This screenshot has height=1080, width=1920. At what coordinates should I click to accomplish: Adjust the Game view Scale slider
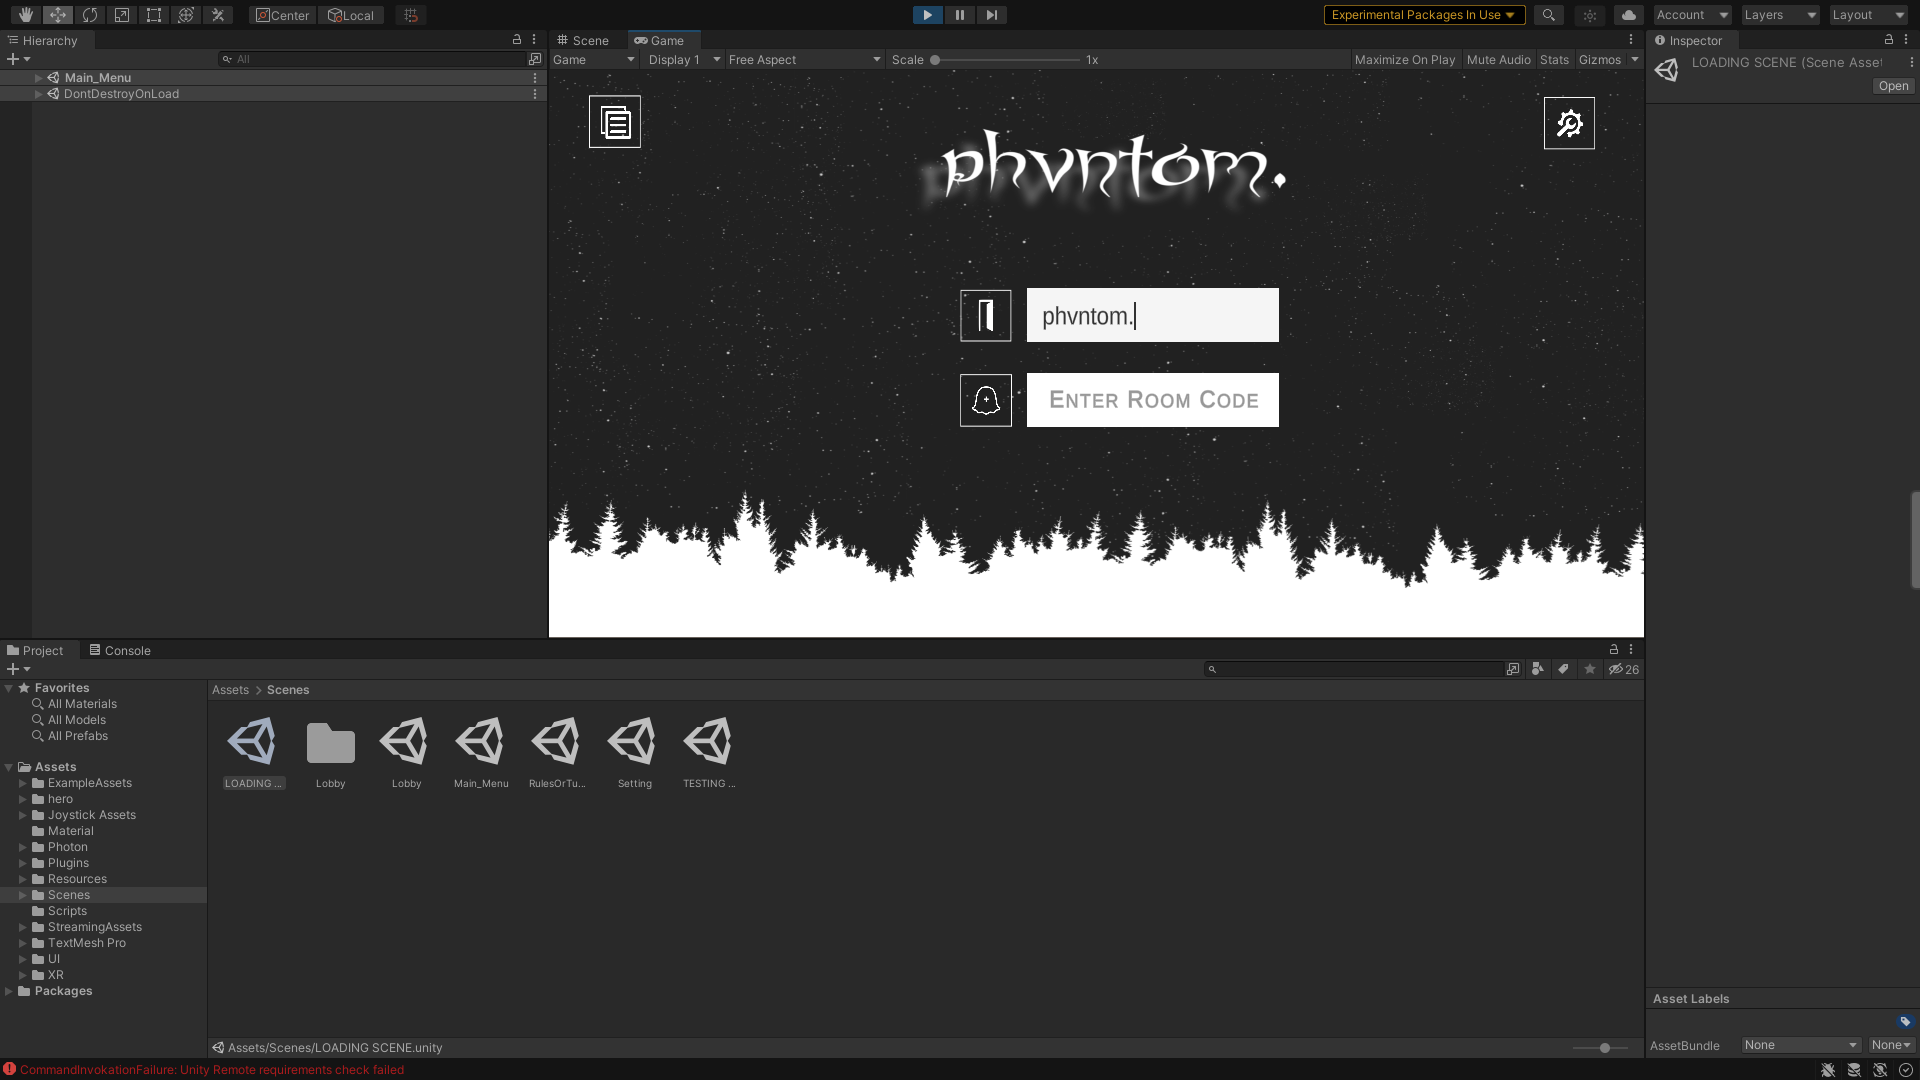pos(935,60)
